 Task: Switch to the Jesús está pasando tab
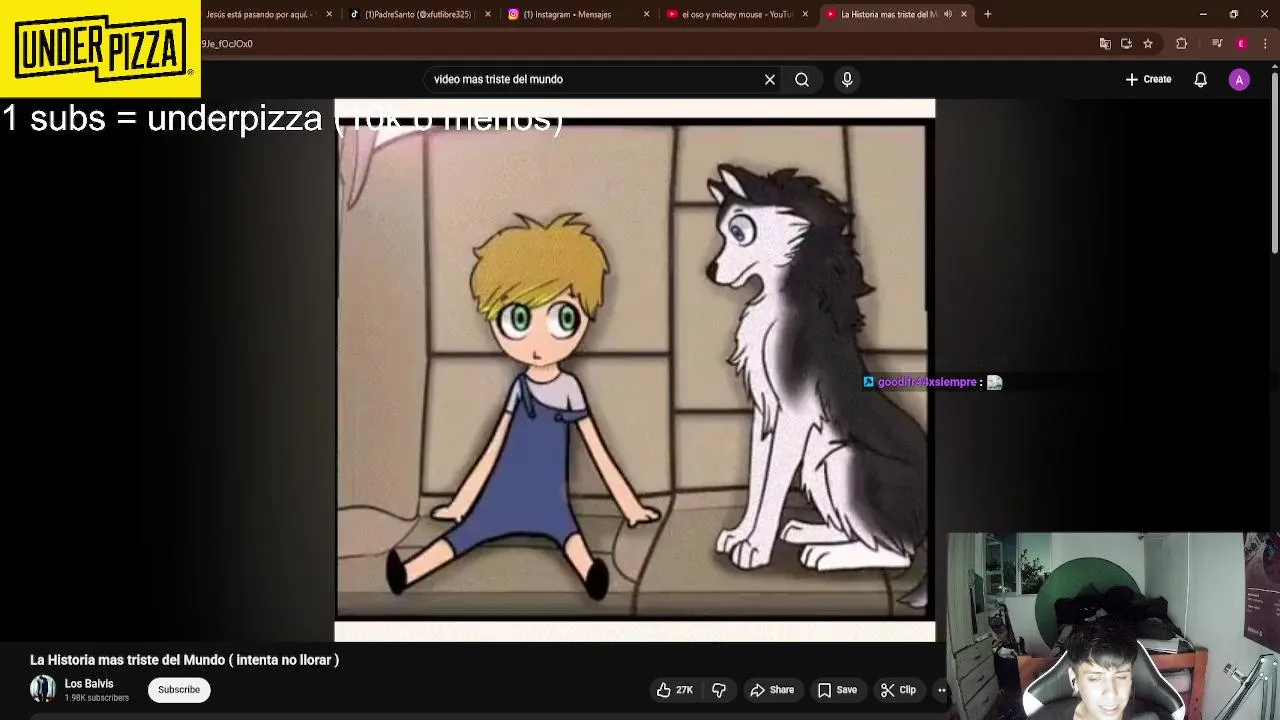[260, 14]
